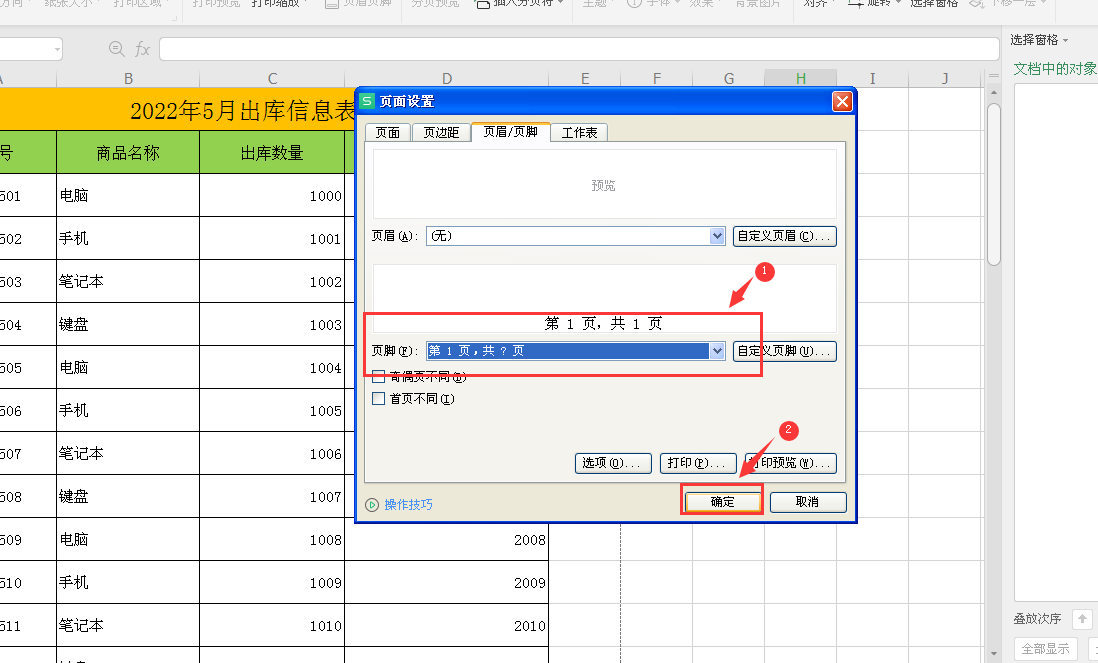Click the up arrow icon next to 叠放次序

(1082, 619)
